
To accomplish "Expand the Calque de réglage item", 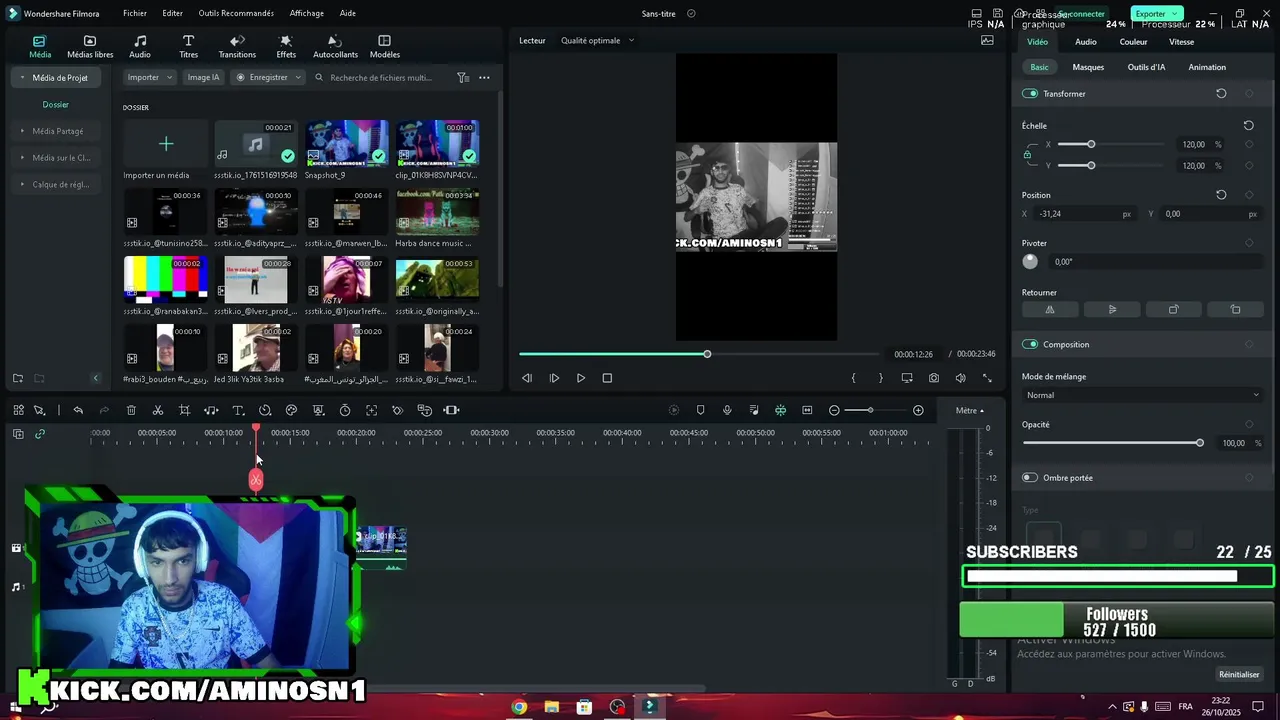I will [x=23, y=184].
